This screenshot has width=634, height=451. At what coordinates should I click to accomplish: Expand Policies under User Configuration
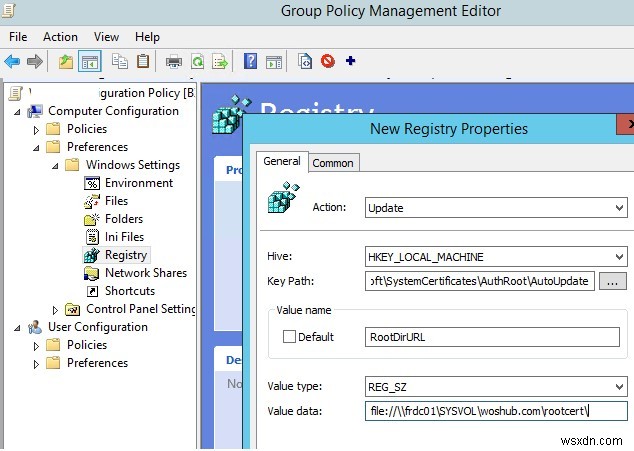(x=36, y=346)
